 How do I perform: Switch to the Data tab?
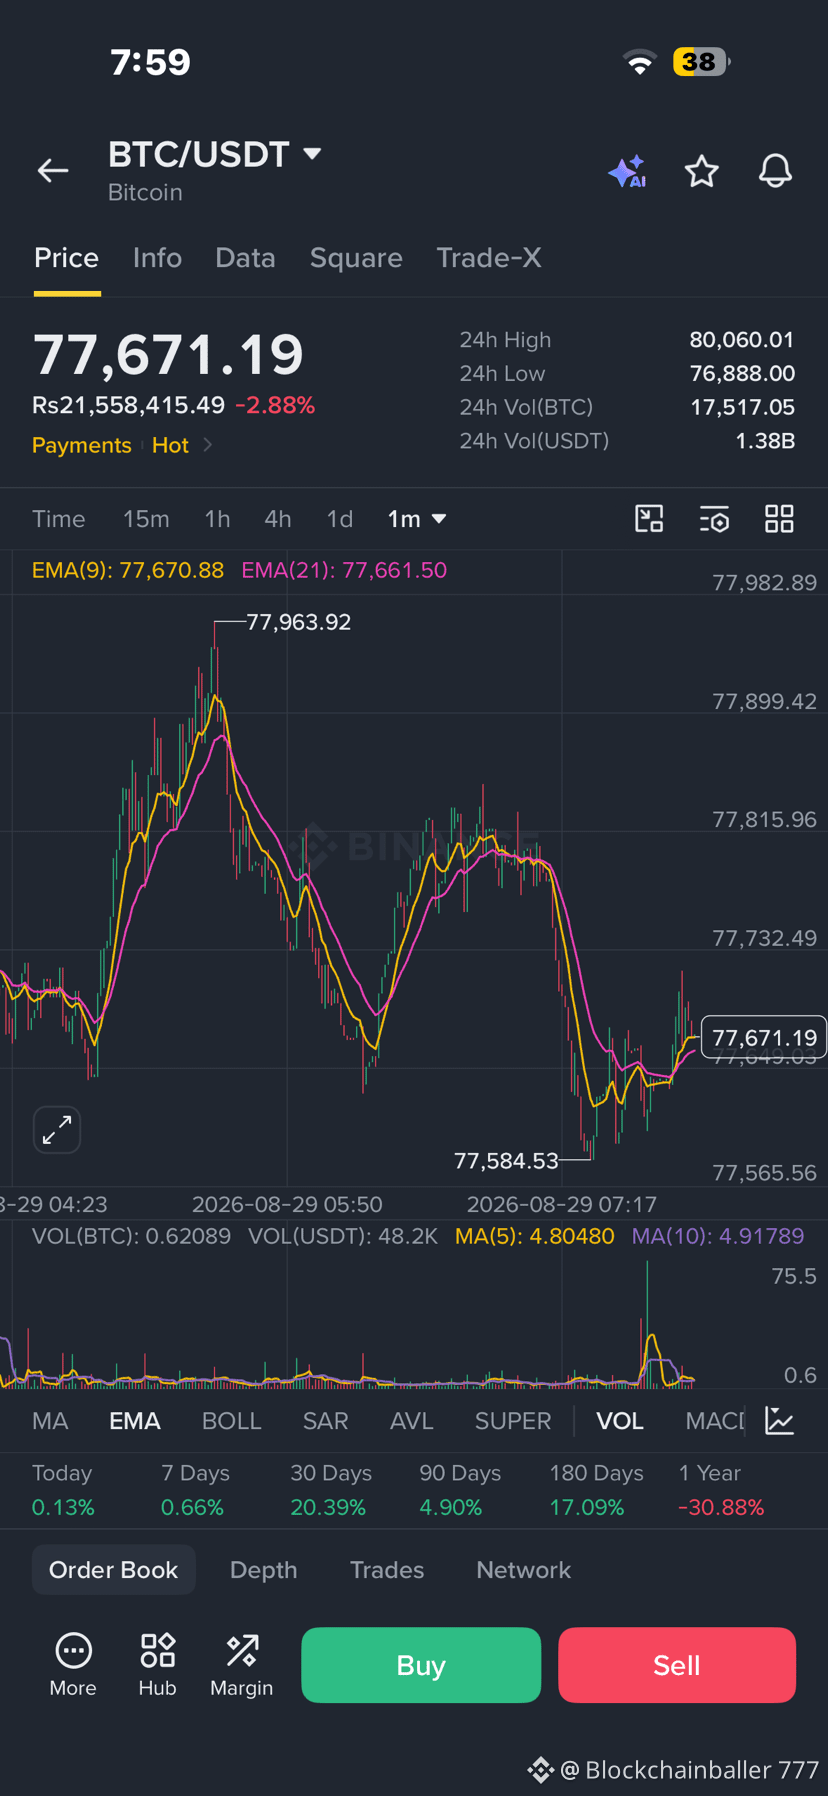pyautogui.click(x=245, y=258)
